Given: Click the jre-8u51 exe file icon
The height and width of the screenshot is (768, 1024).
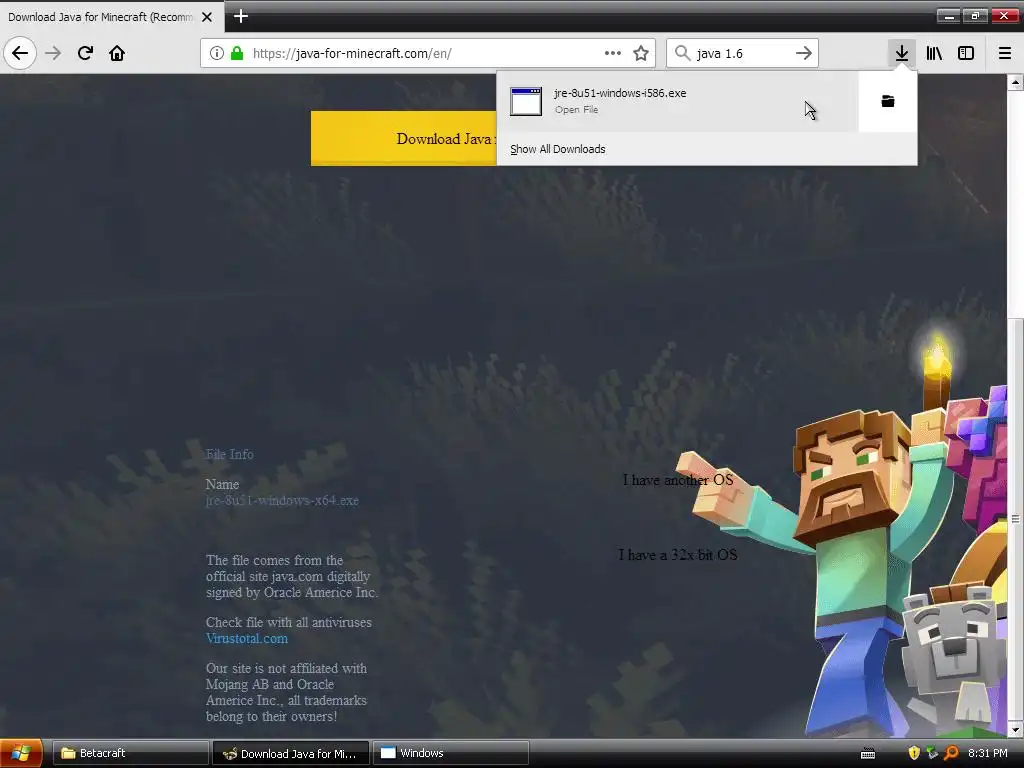Looking at the screenshot, I should pyautogui.click(x=526, y=101).
